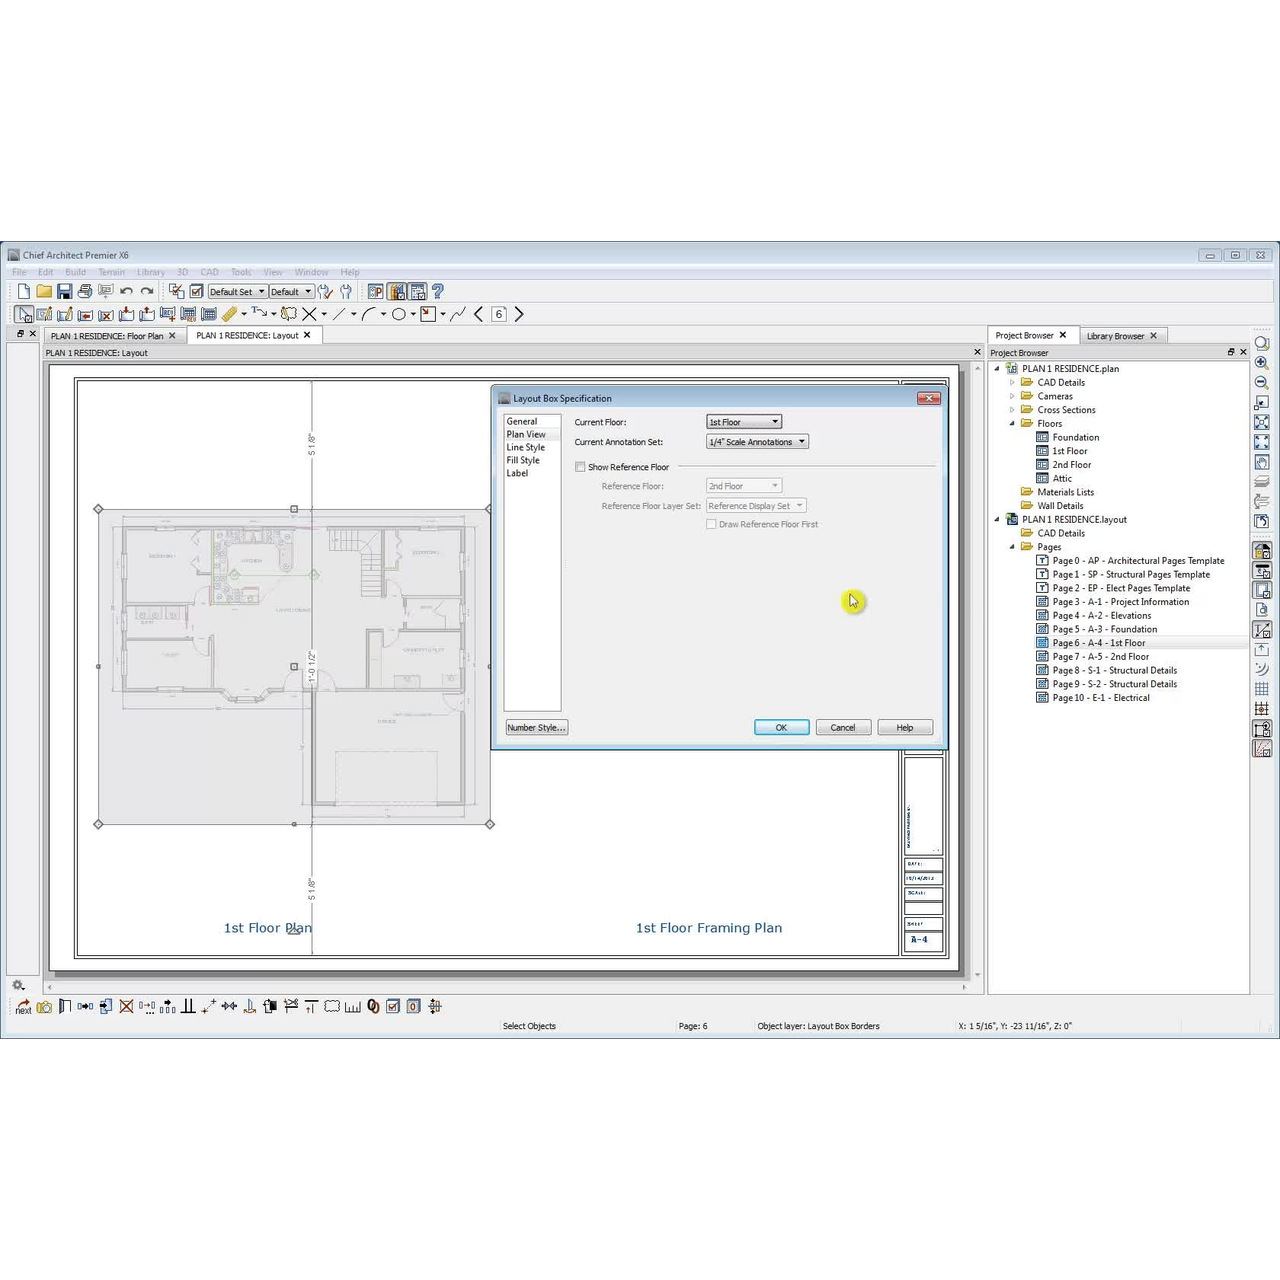Screen dimensions: 1280x1280
Task: Open the Current Floor dropdown
Action: click(x=744, y=422)
